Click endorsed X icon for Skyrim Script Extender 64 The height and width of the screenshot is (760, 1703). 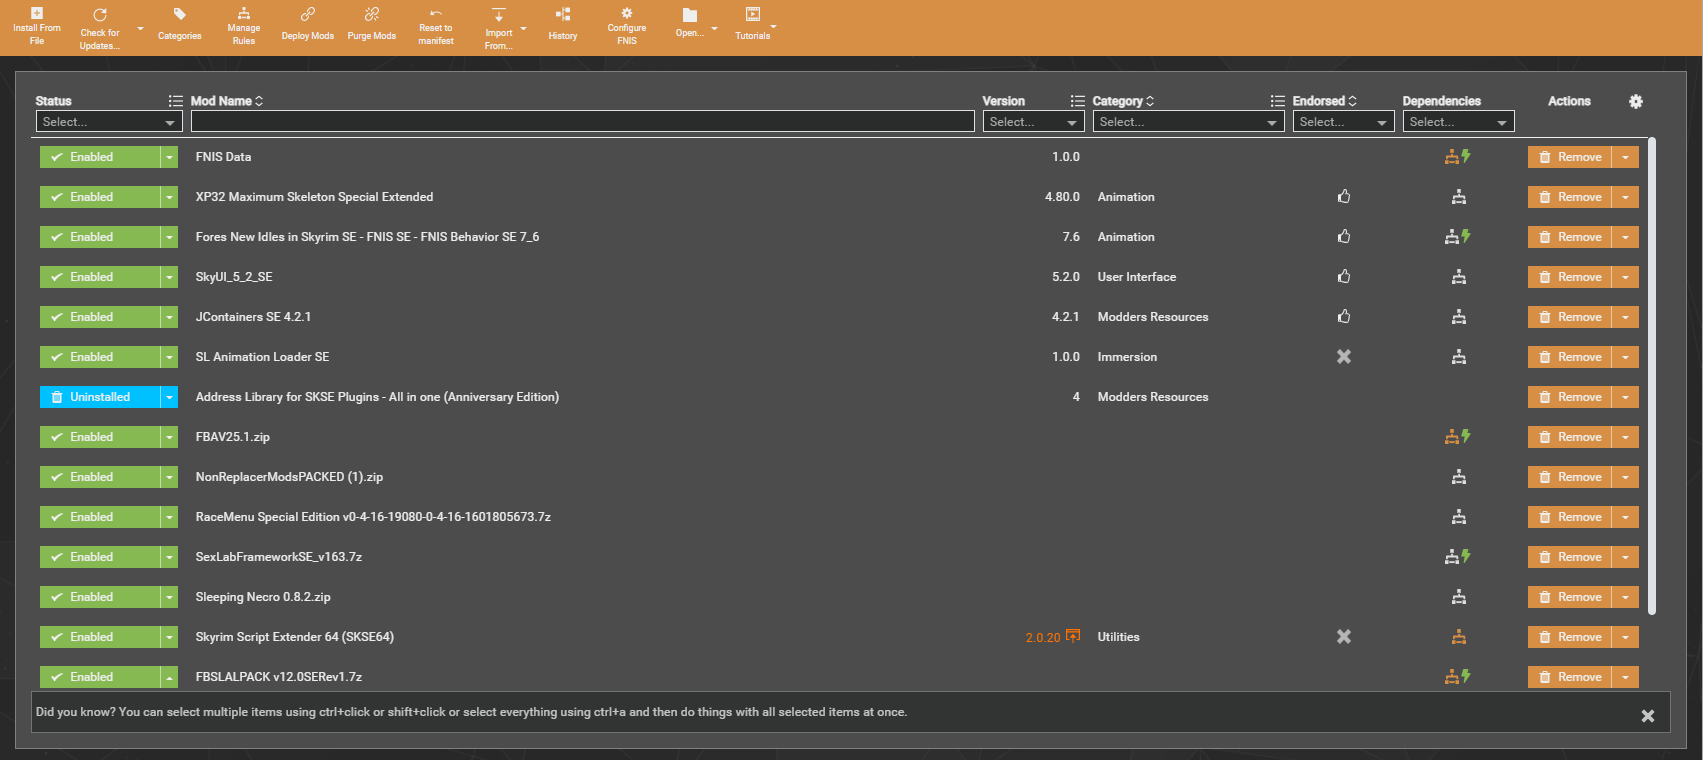click(1344, 637)
